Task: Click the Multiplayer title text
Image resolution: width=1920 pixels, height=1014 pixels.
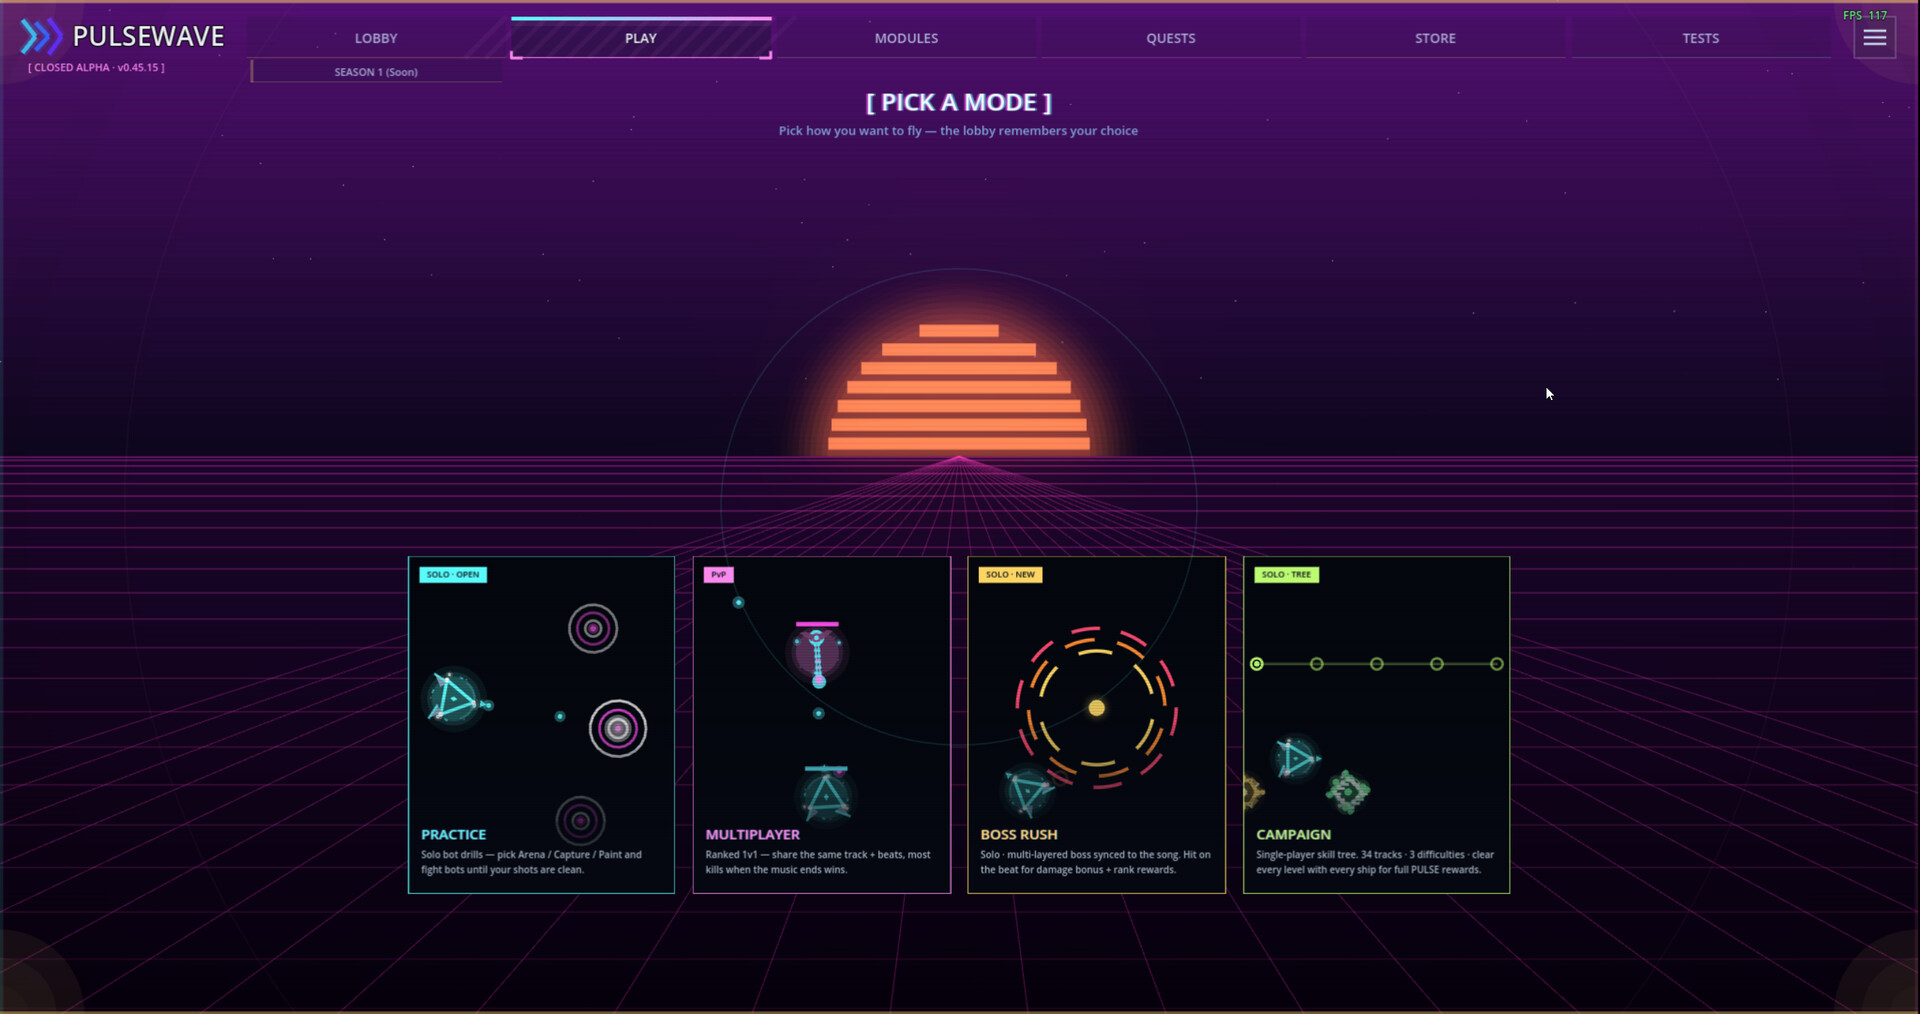Action: (x=753, y=834)
